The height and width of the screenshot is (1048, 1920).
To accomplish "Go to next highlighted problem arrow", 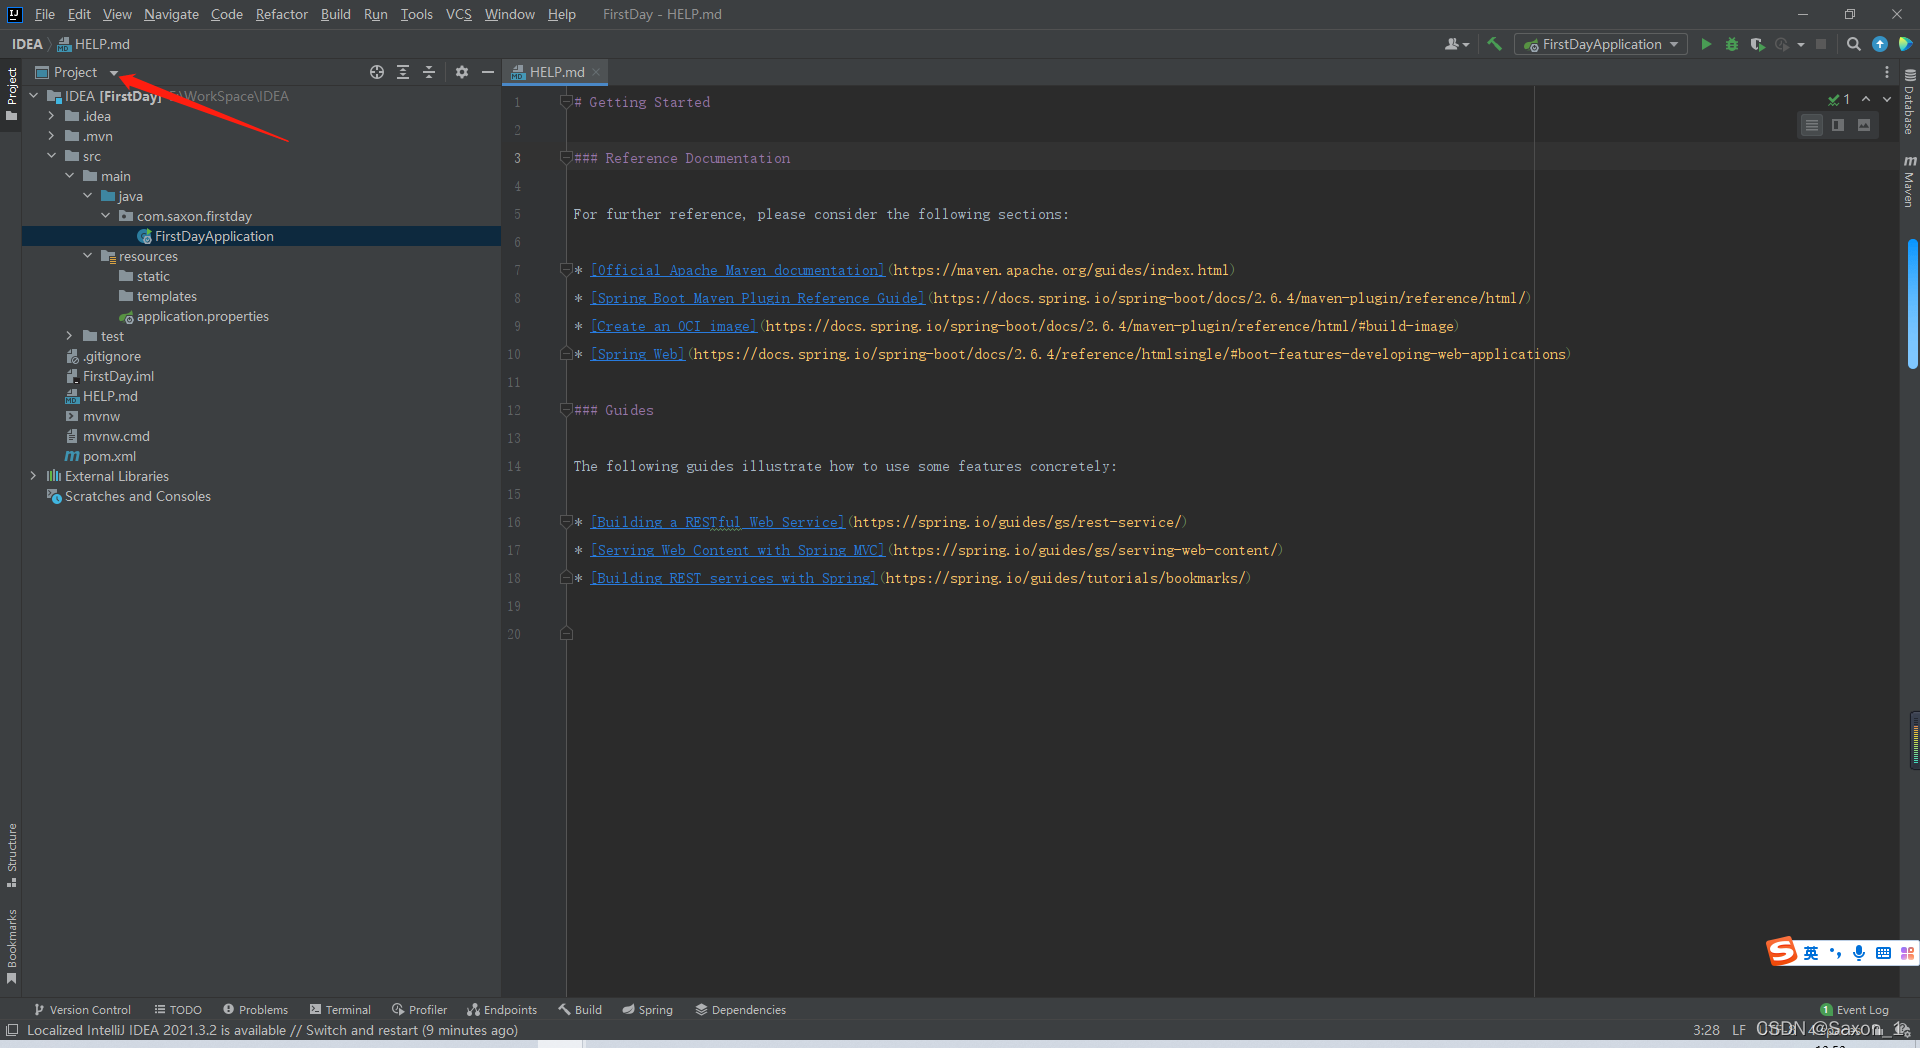I will [x=1887, y=99].
